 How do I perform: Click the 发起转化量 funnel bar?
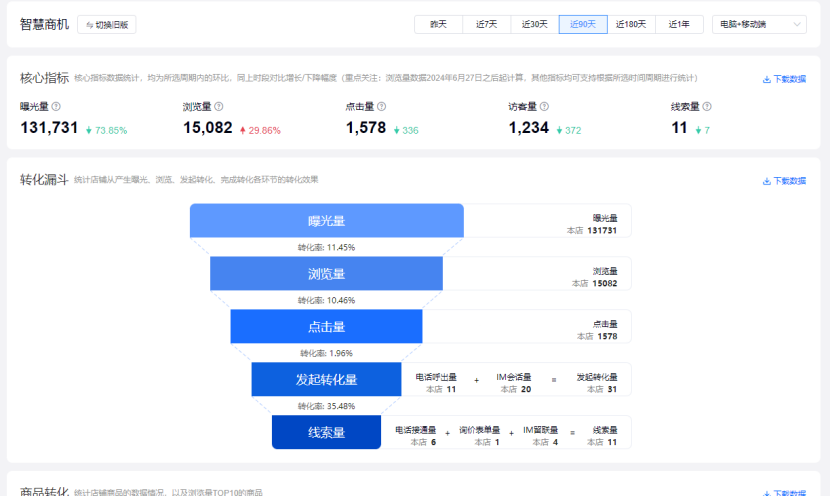(x=327, y=380)
